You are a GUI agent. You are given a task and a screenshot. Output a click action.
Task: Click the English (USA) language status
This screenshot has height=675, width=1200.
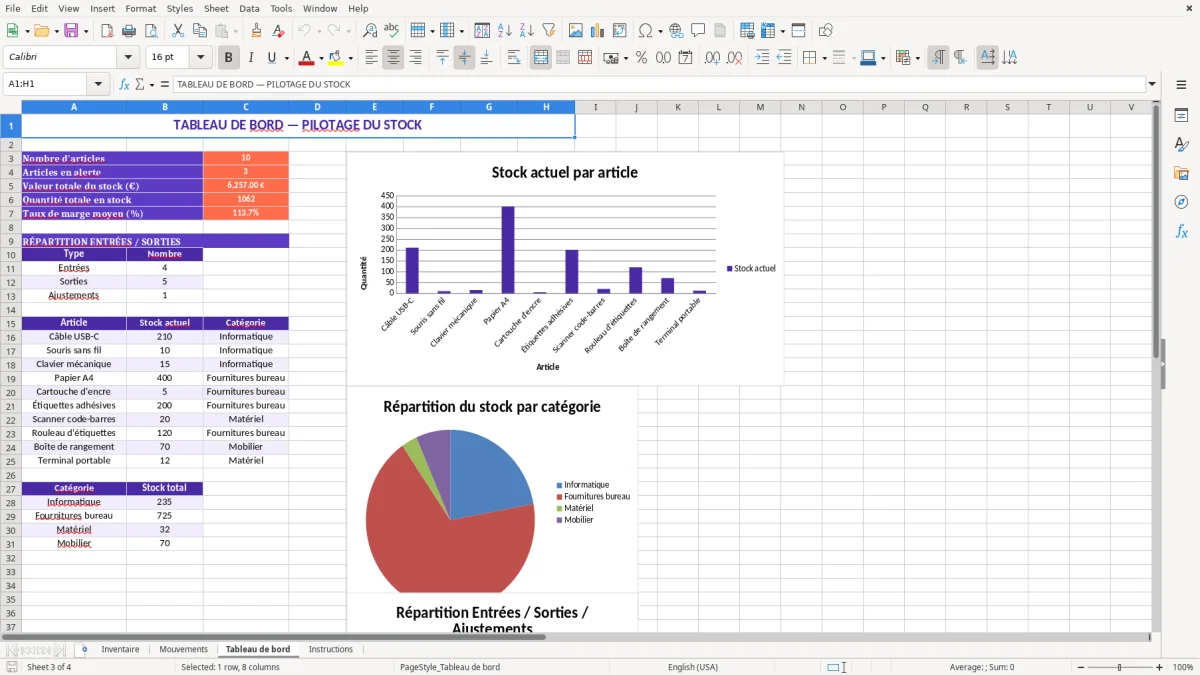click(x=693, y=667)
